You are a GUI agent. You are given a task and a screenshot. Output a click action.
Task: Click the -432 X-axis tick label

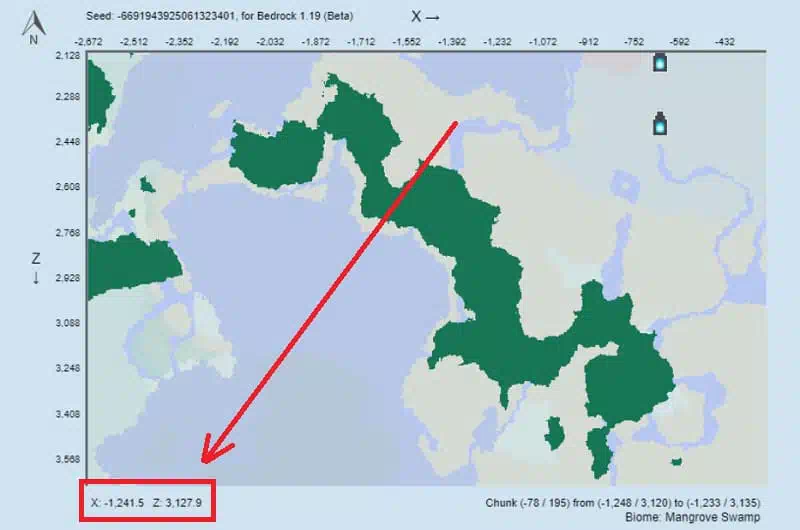tap(724, 42)
